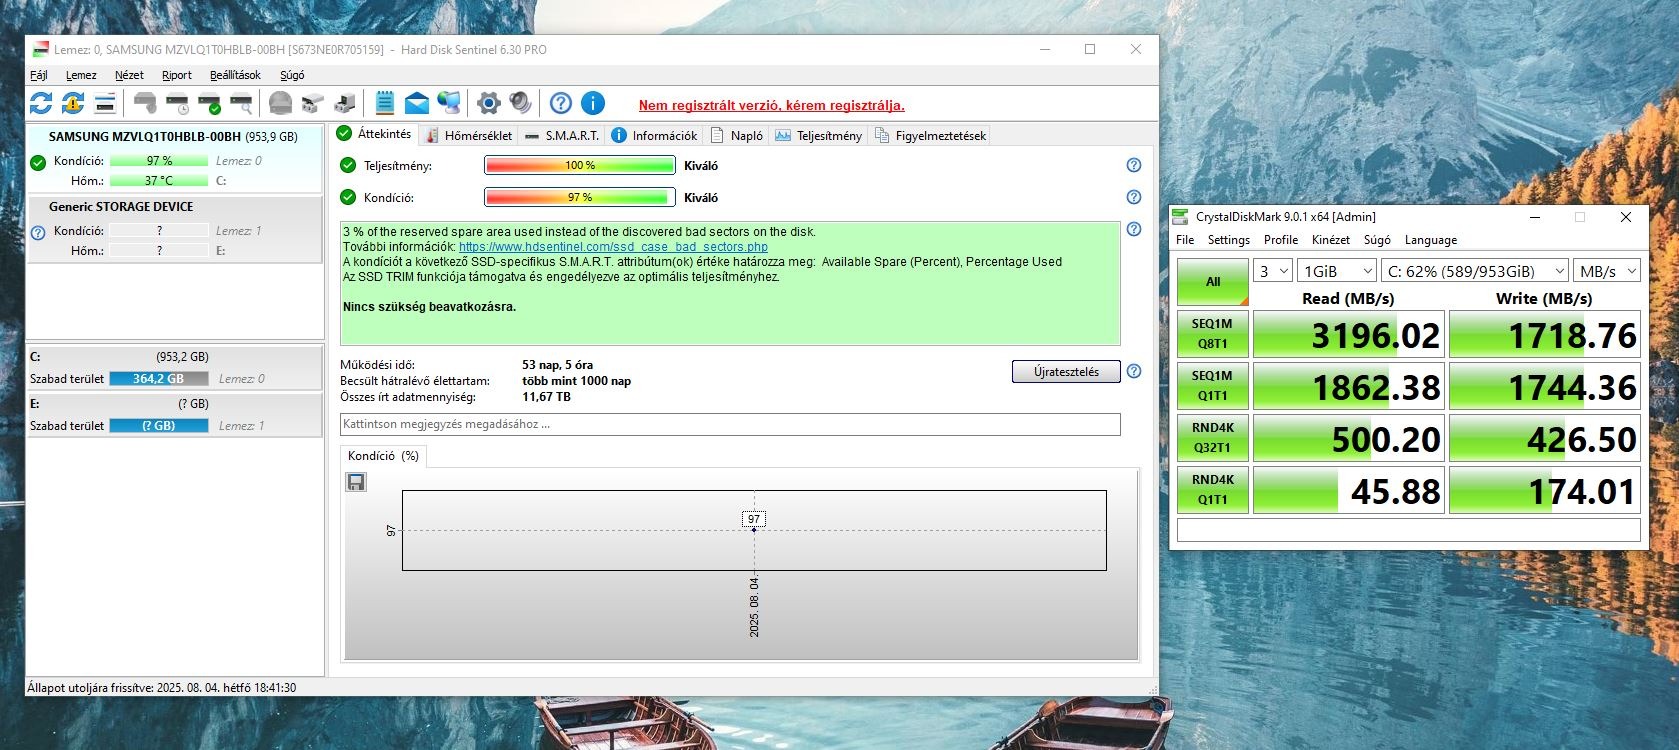Run the SEQ1M Q1T1 test
The width and height of the screenshot is (1679, 750).
(1213, 386)
